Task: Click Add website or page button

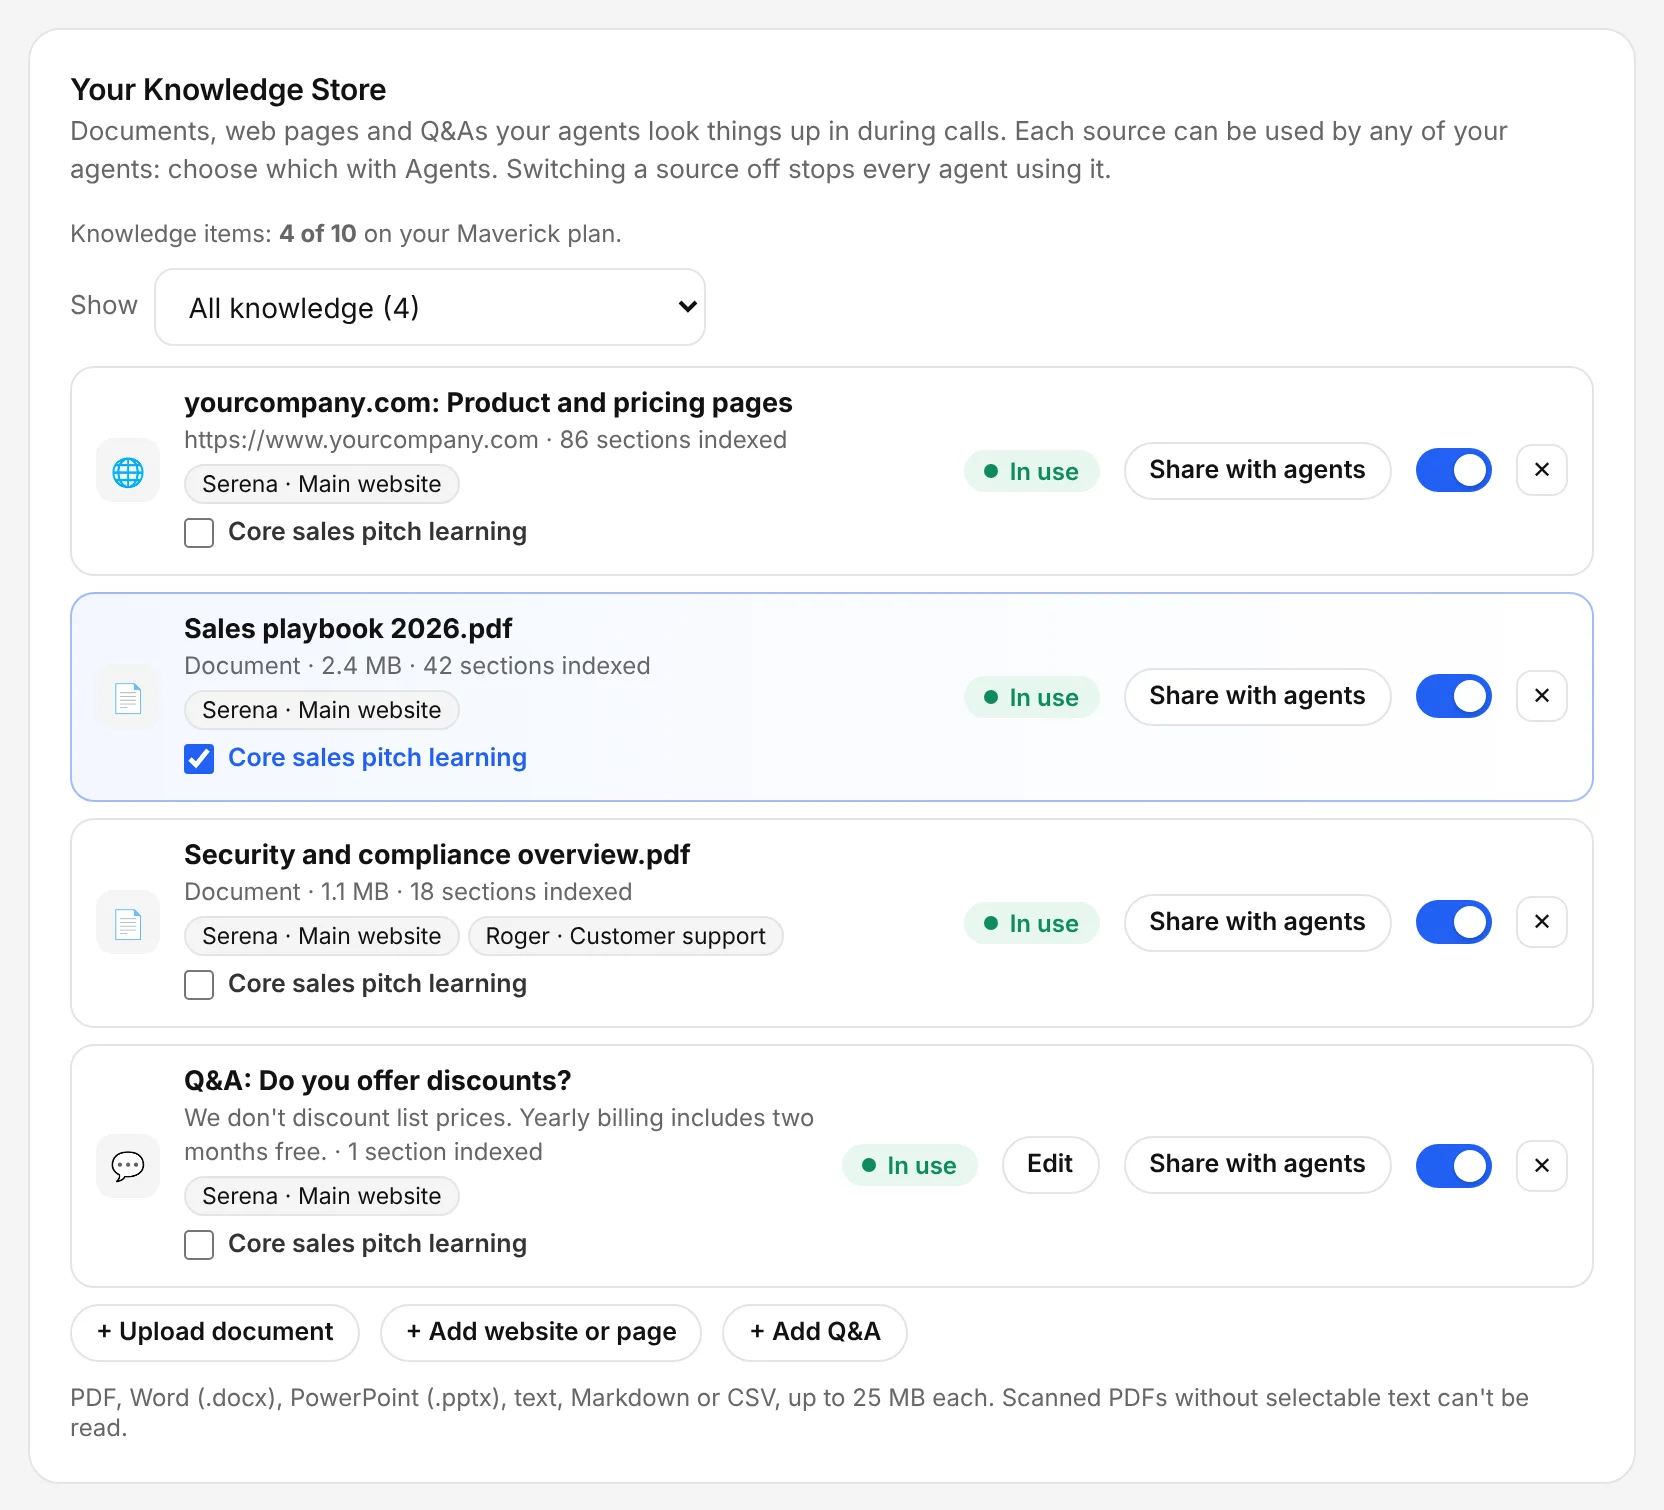Action: (541, 1332)
